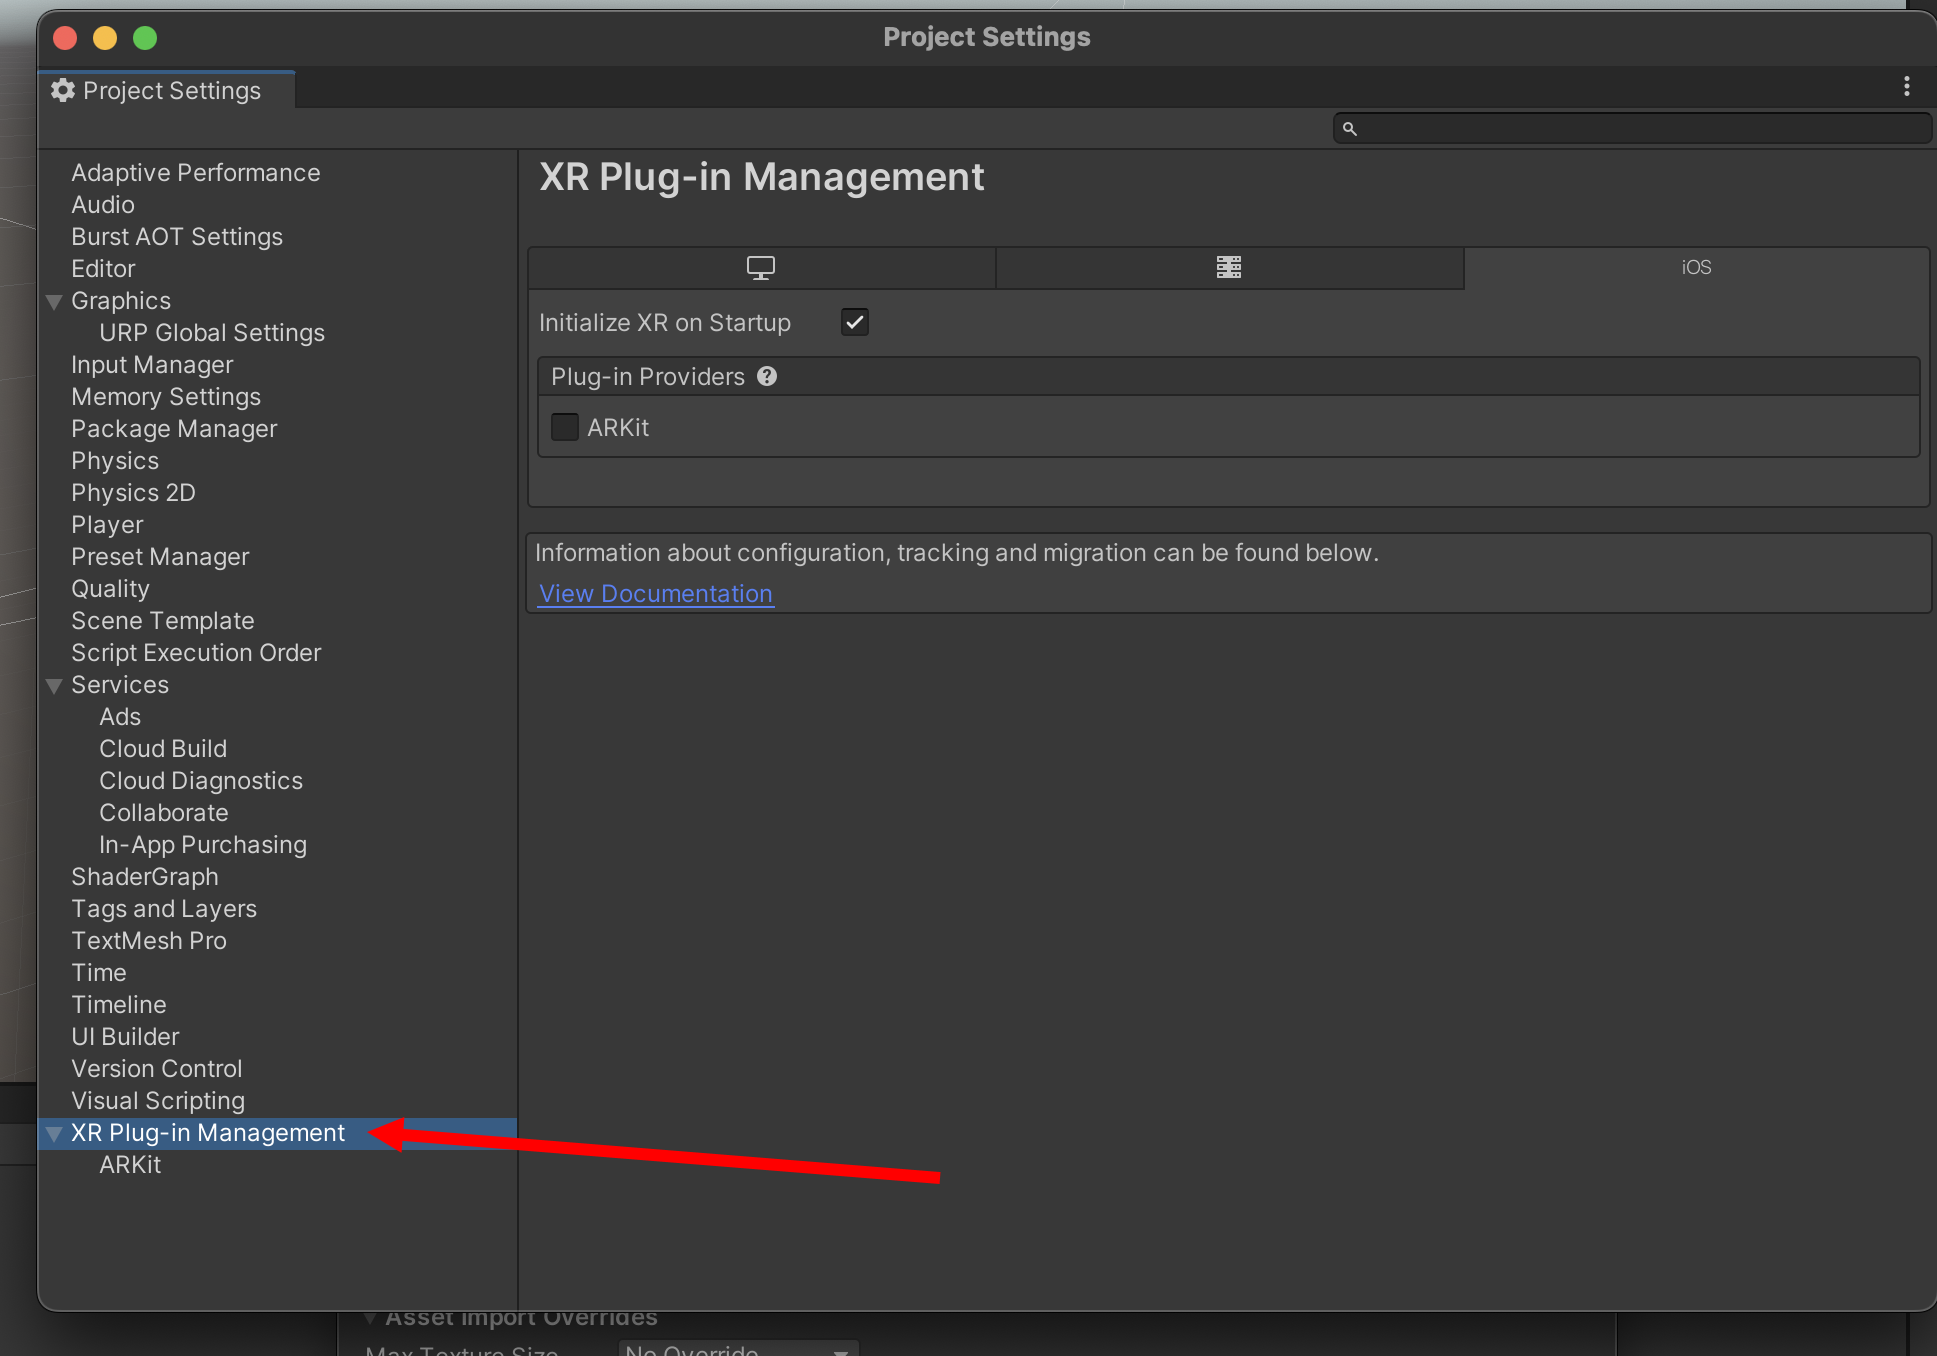
Task: Click the Dedicated Server platform tab icon
Action: click(x=1228, y=268)
